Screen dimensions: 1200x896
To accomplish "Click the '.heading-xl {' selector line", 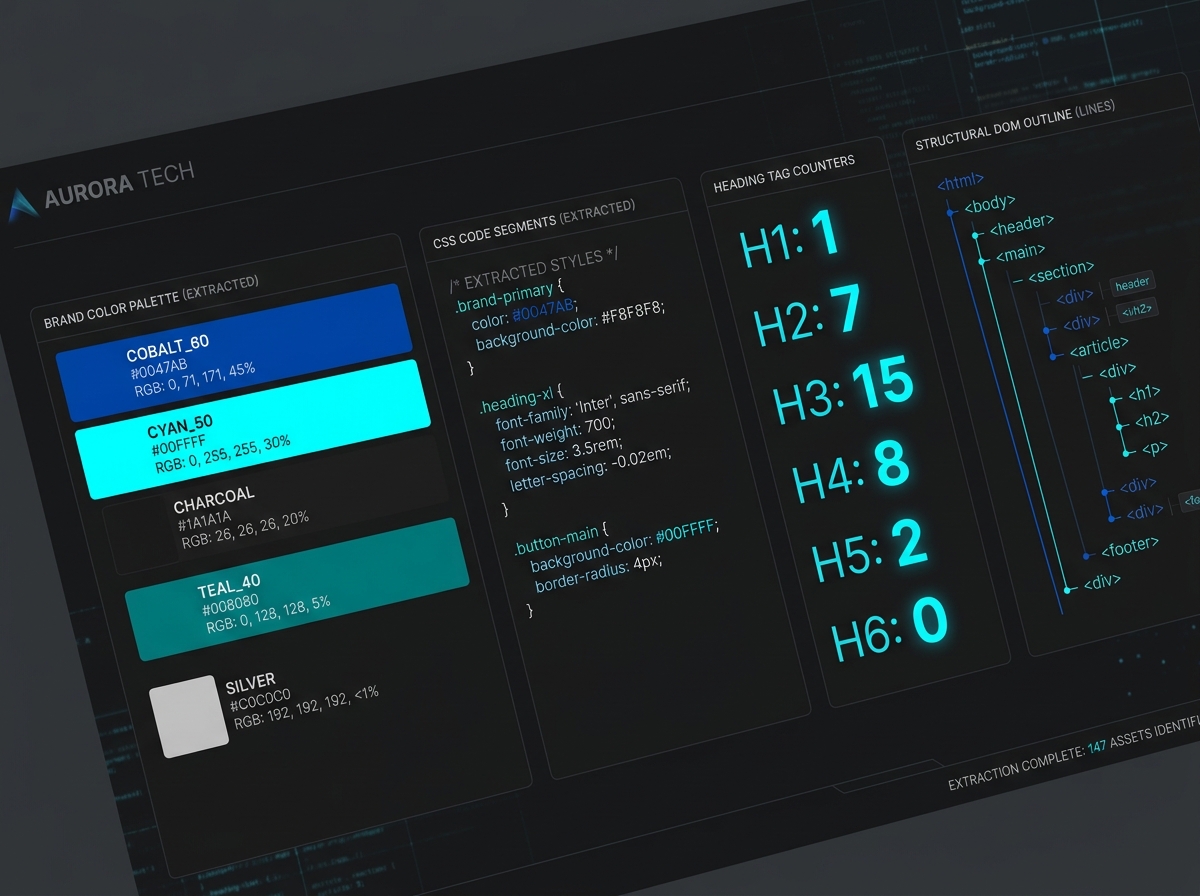I will 521,399.
